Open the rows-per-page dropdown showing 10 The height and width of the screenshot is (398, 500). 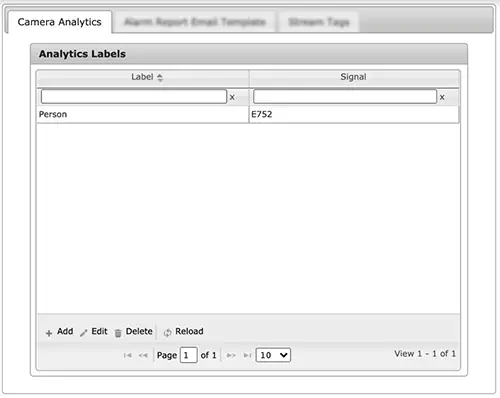(273, 355)
